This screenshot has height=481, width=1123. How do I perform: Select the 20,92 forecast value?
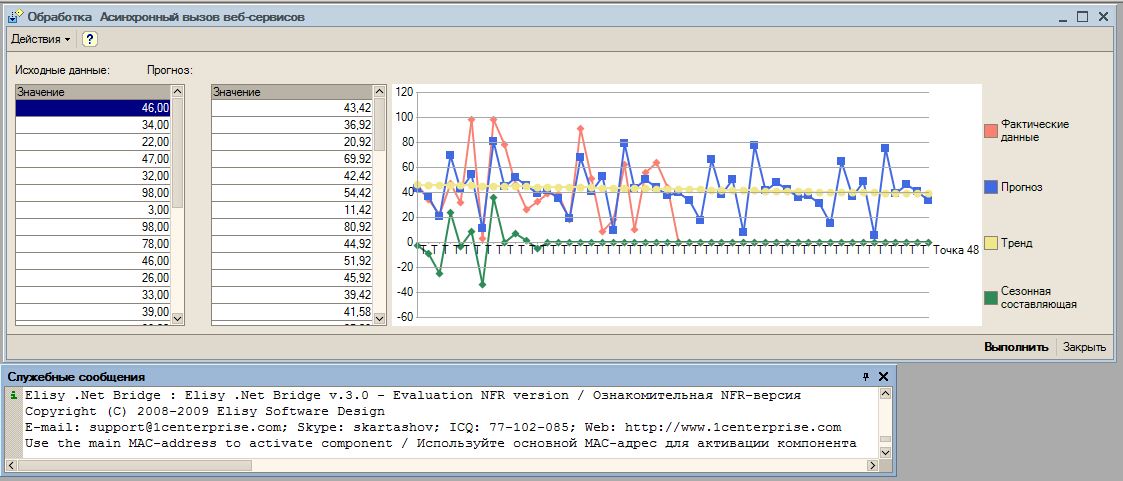pyautogui.click(x=293, y=142)
